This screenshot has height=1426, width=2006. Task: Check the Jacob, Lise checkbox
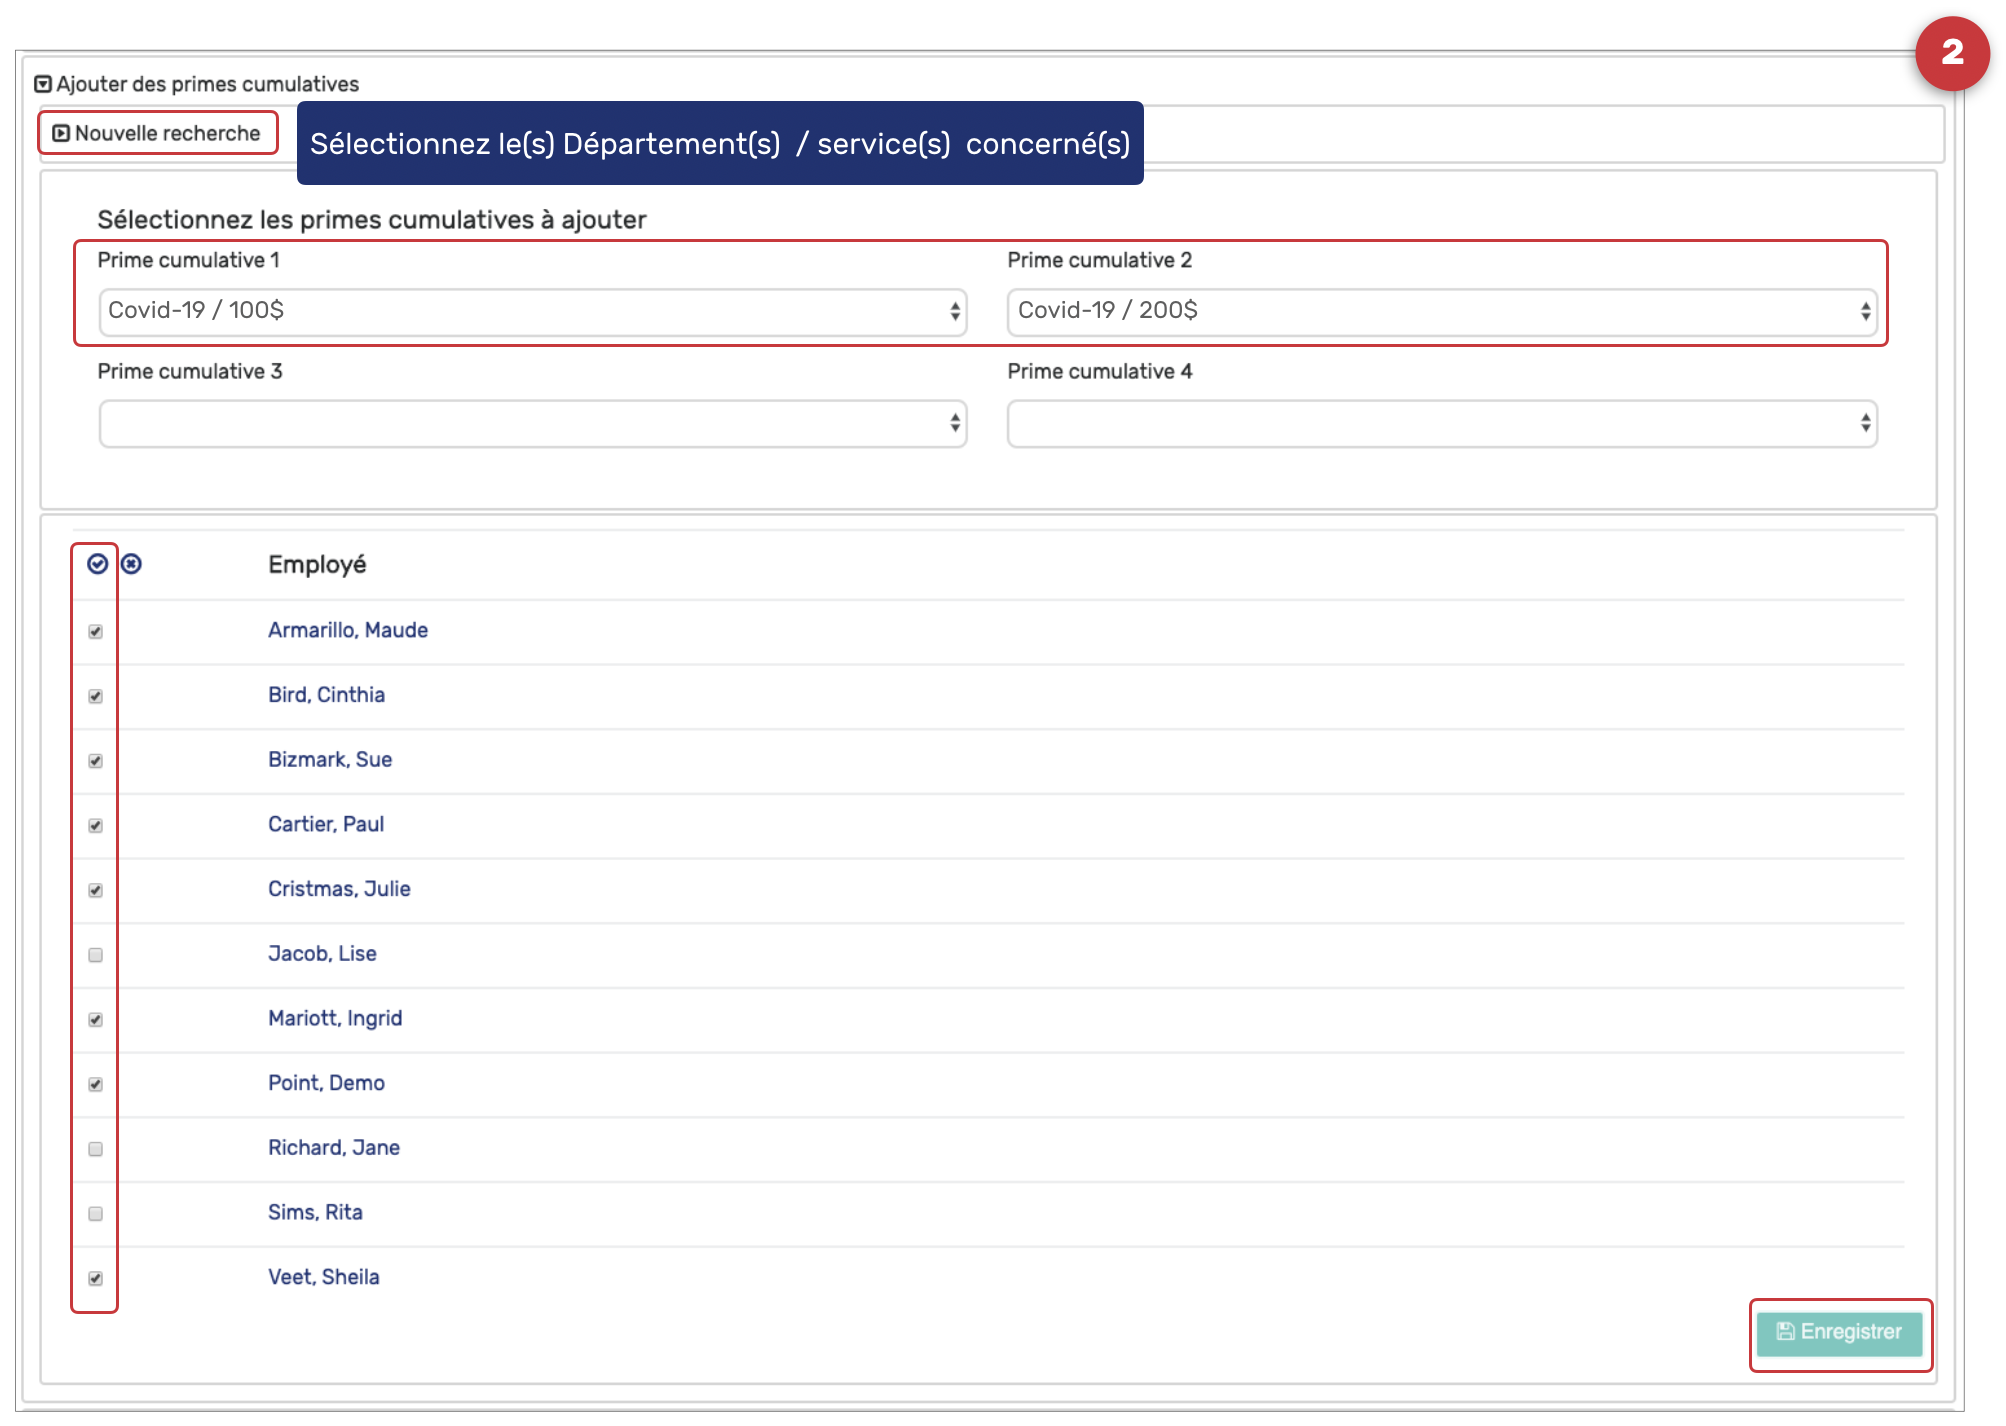click(96, 955)
